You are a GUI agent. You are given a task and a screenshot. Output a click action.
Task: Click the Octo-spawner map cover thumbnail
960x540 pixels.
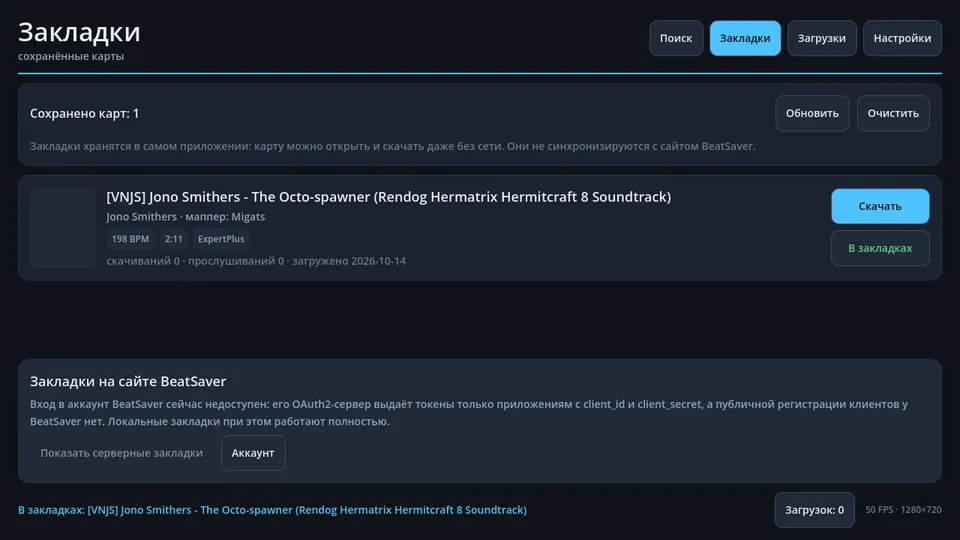[63, 228]
